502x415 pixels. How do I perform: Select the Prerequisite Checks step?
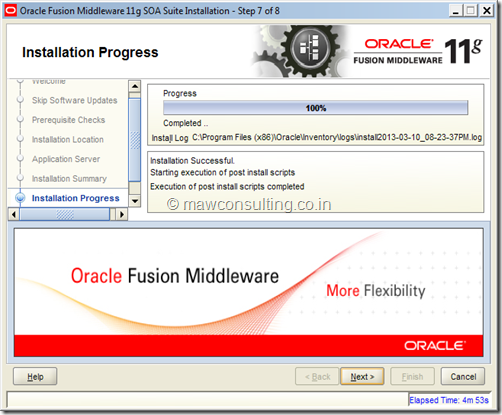68,120
